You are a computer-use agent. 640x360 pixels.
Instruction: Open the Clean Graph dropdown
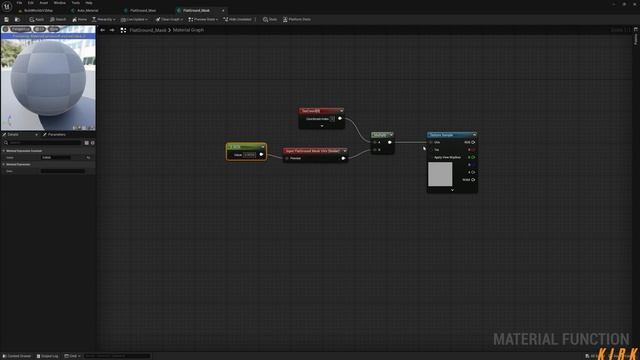coord(169,20)
